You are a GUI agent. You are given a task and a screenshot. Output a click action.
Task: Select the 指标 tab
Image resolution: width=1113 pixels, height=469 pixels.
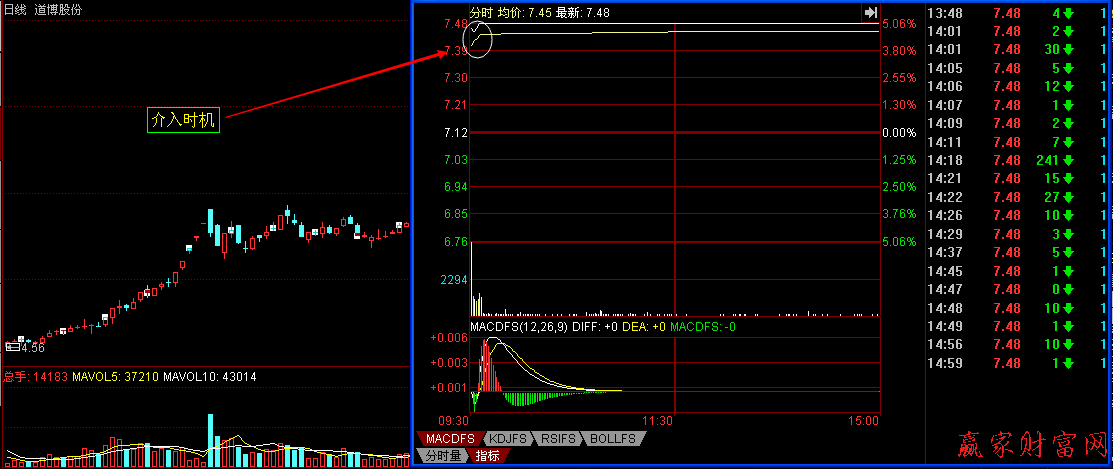488,456
